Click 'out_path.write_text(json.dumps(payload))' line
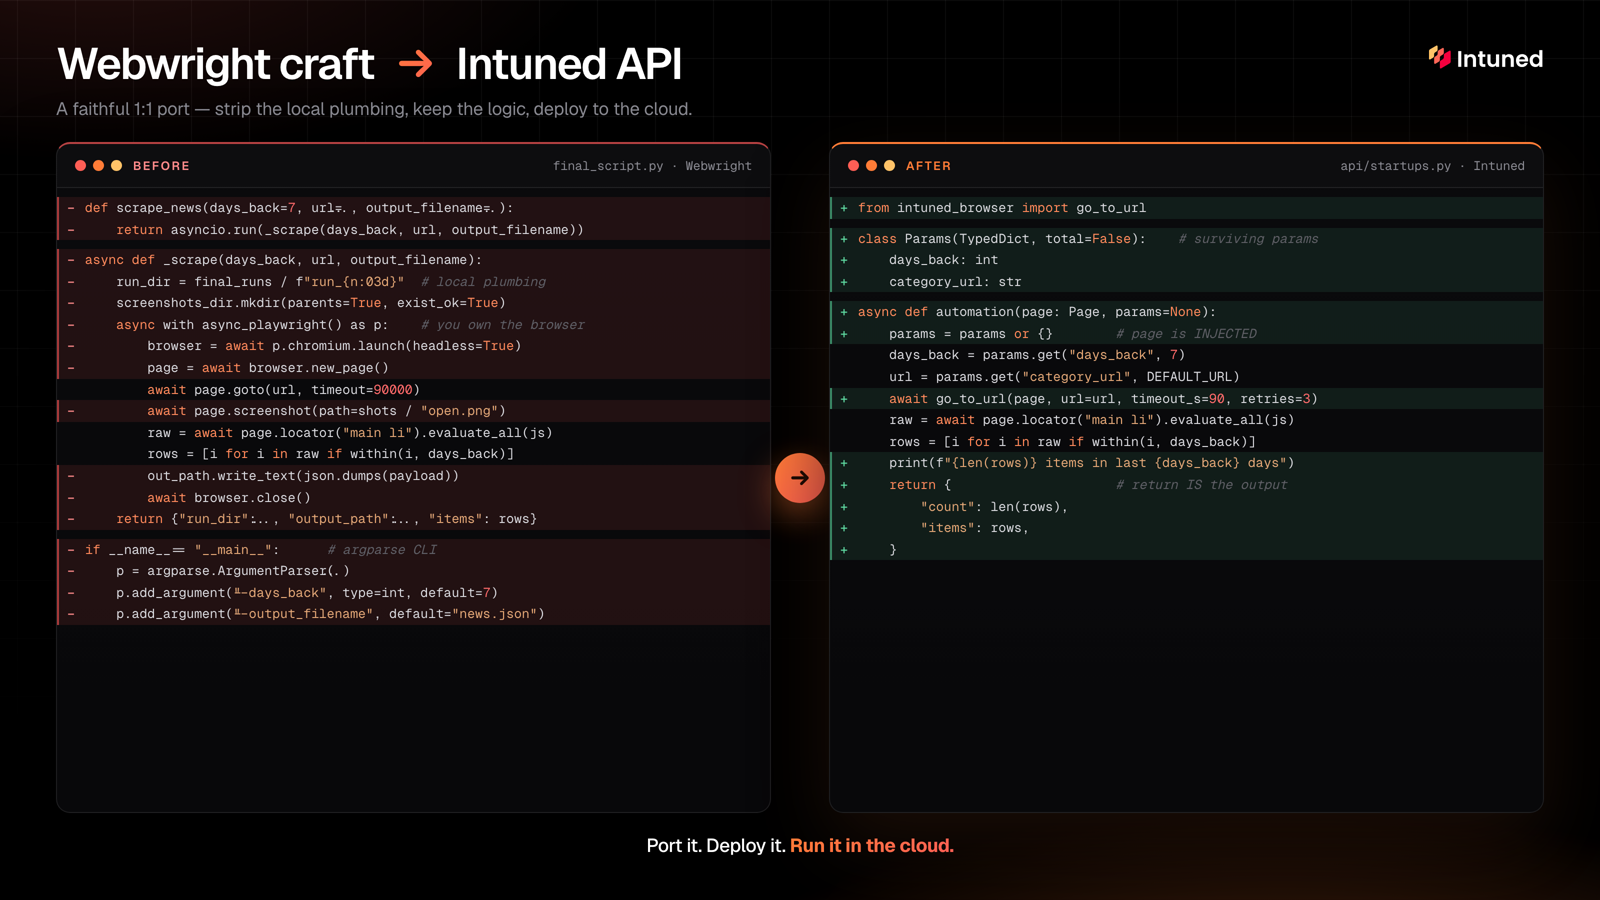1600x900 pixels. [414, 476]
